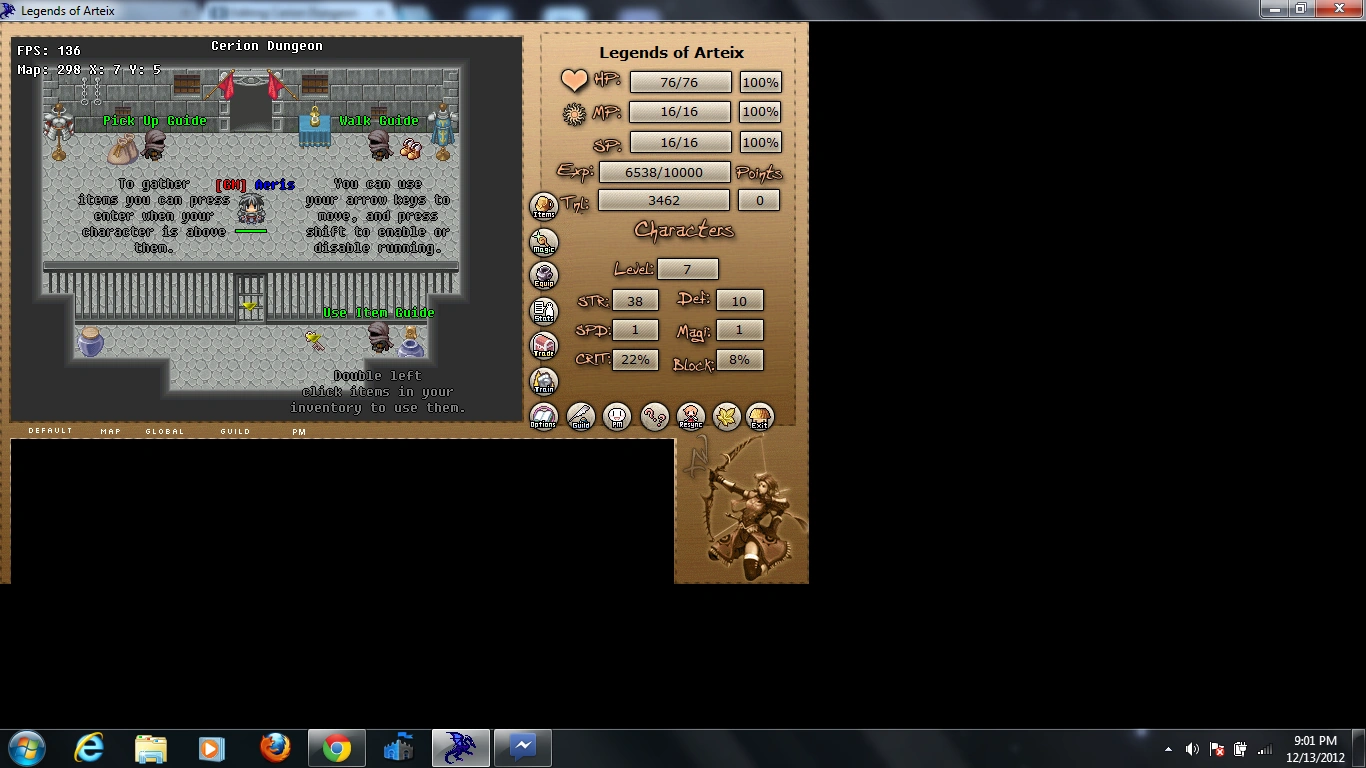
Task: Open the Magic spells icon
Action: [x=544, y=242]
